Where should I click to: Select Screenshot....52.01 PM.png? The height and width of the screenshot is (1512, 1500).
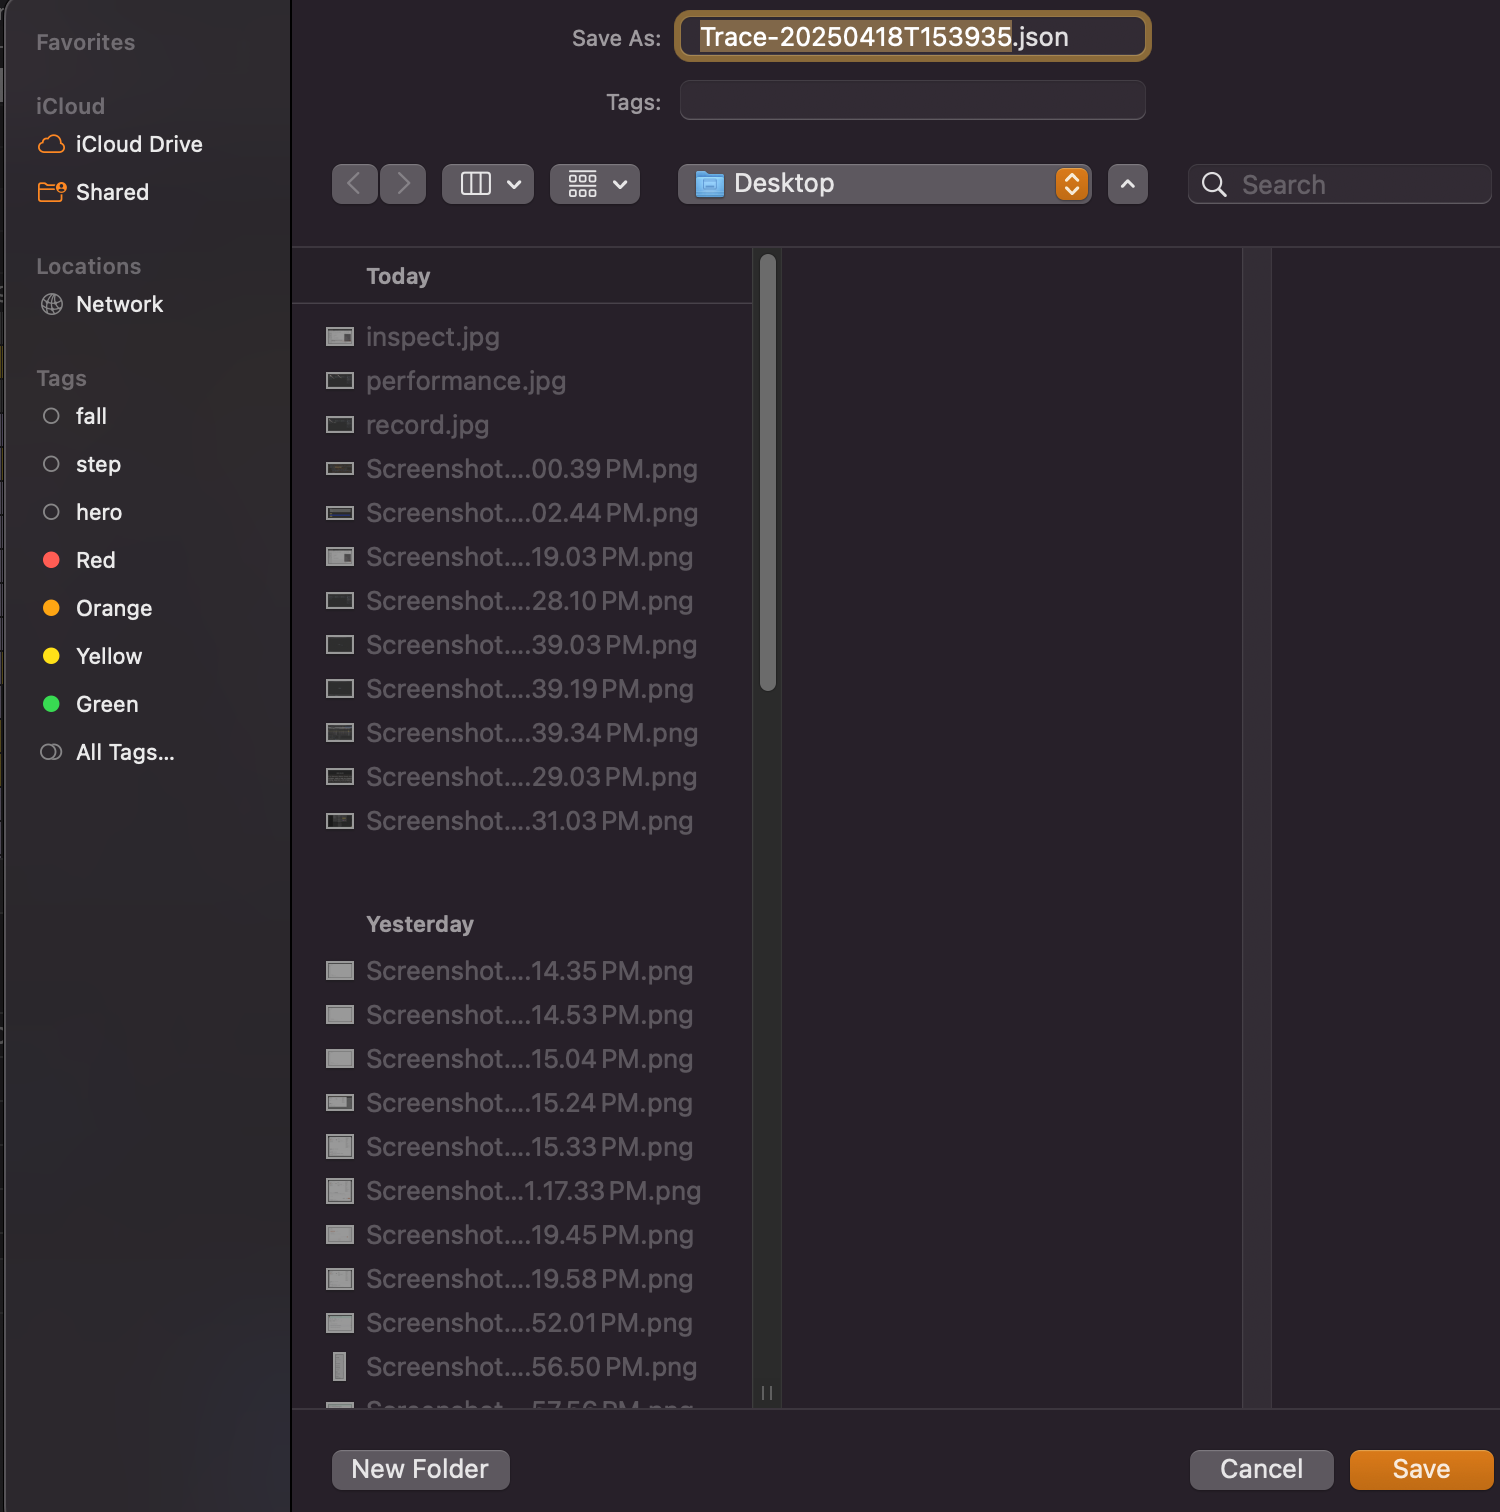pos(530,1323)
